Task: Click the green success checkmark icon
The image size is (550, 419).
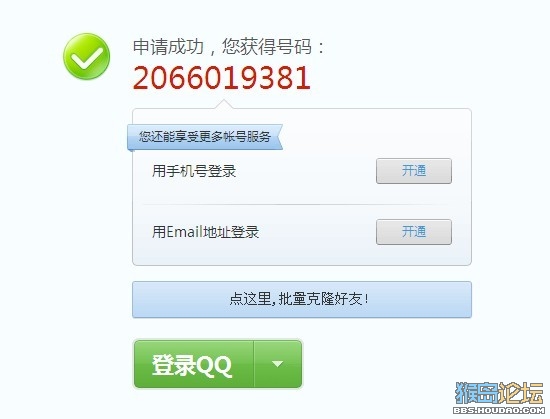Action: 86,56
